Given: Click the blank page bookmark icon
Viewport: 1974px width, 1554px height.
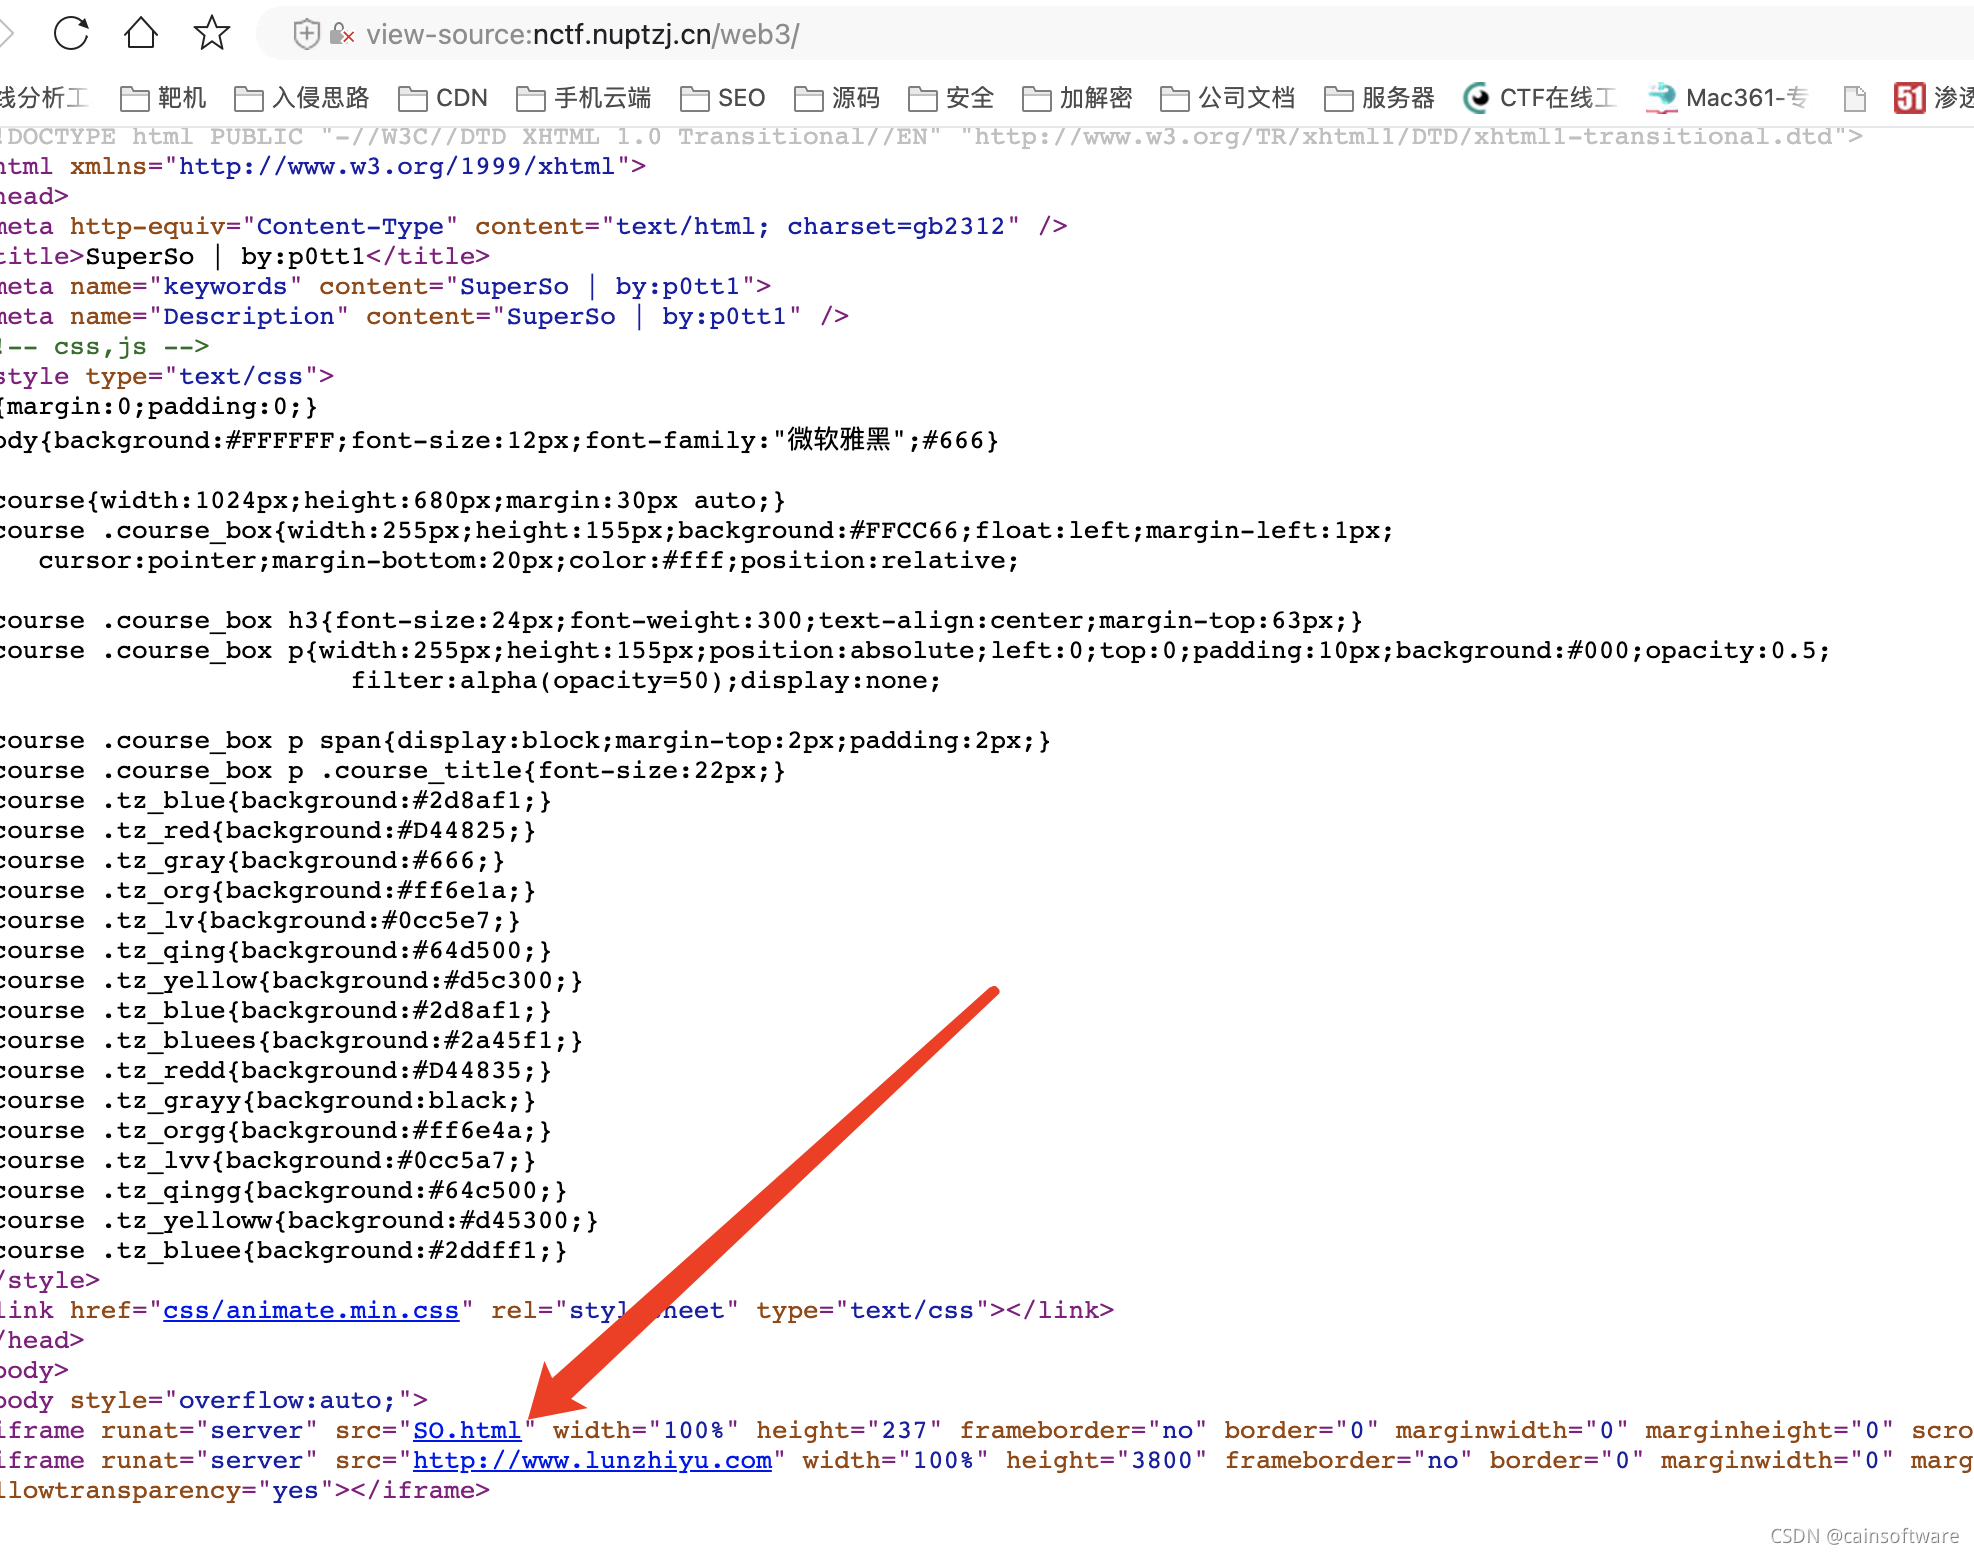Looking at the screenshot, I should (x=1854, y=98).
